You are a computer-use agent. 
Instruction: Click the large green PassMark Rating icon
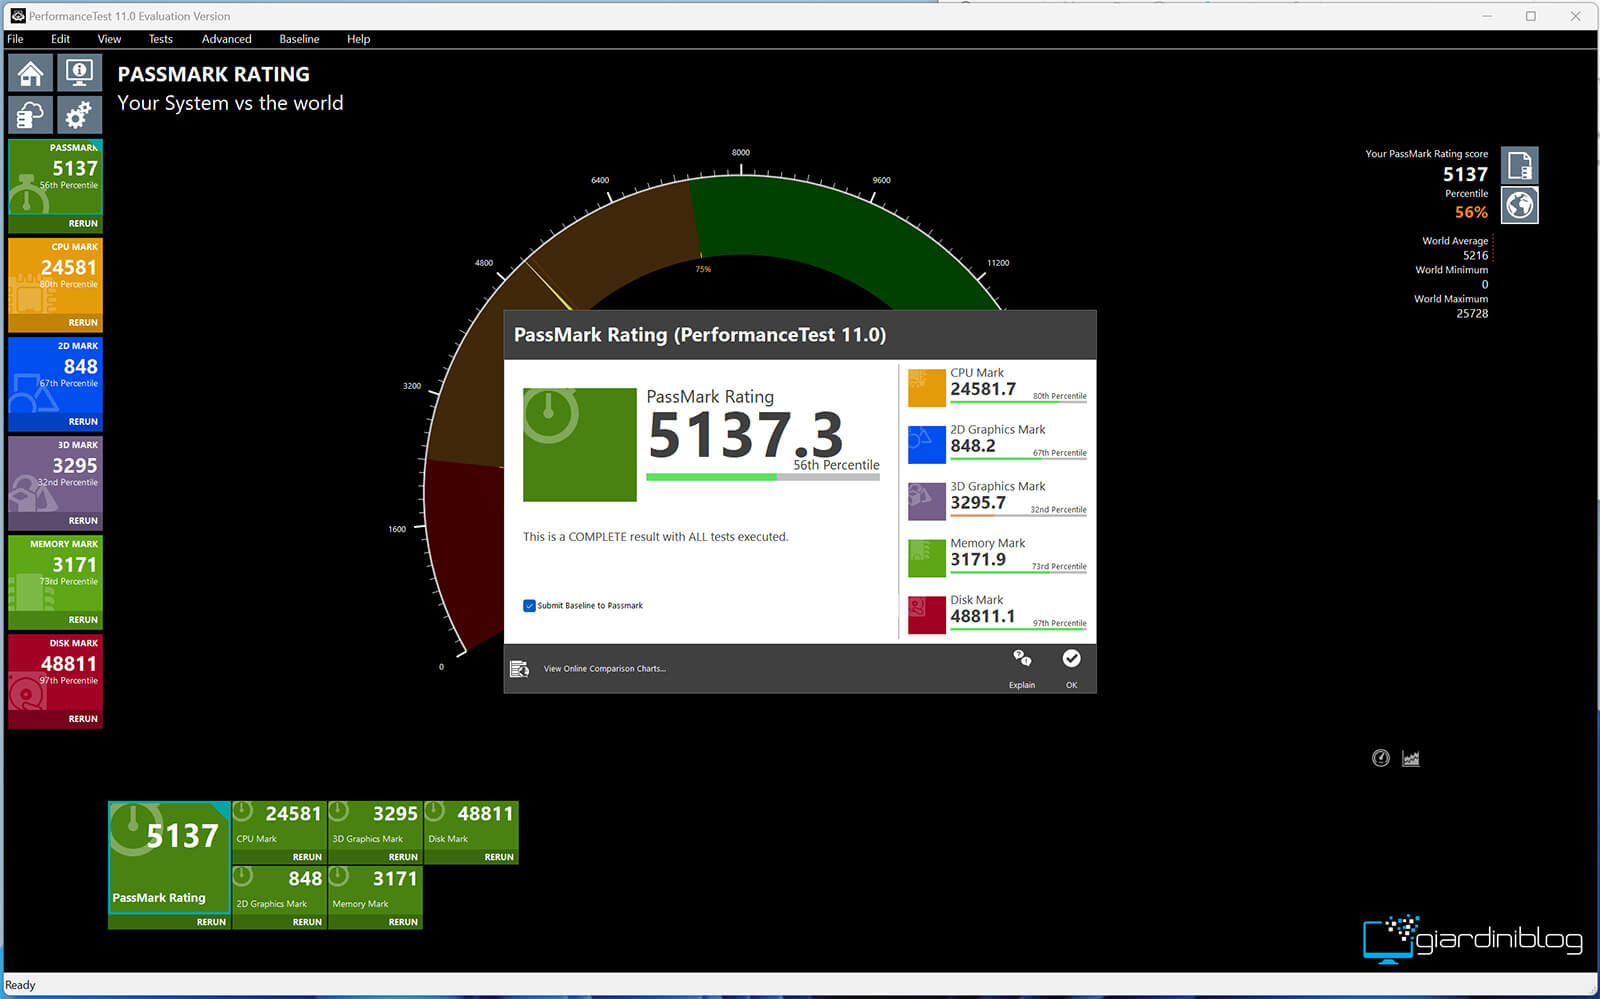pyautogui.click(x=580, y=445)
